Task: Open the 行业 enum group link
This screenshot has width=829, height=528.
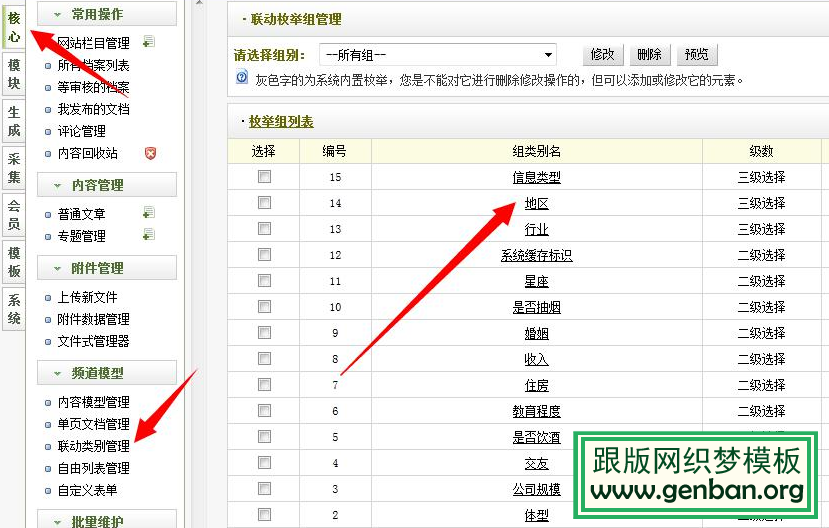Action: pyautogui.click(x=536, y=229)
